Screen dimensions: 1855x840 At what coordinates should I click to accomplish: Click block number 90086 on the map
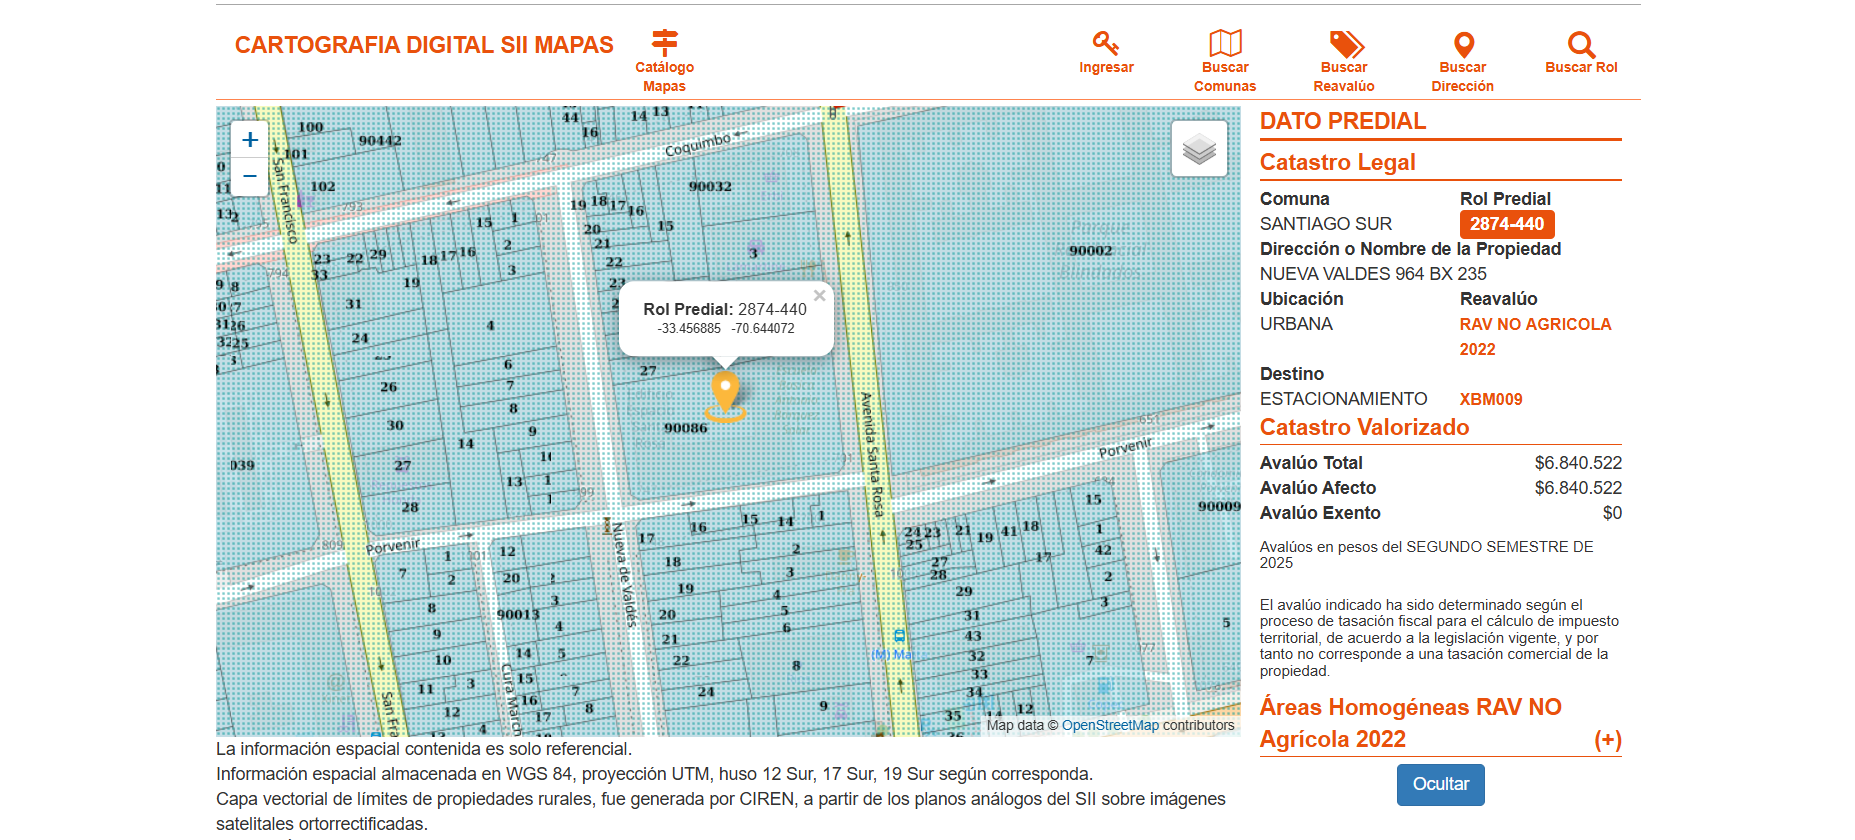(x=686, y=428)
